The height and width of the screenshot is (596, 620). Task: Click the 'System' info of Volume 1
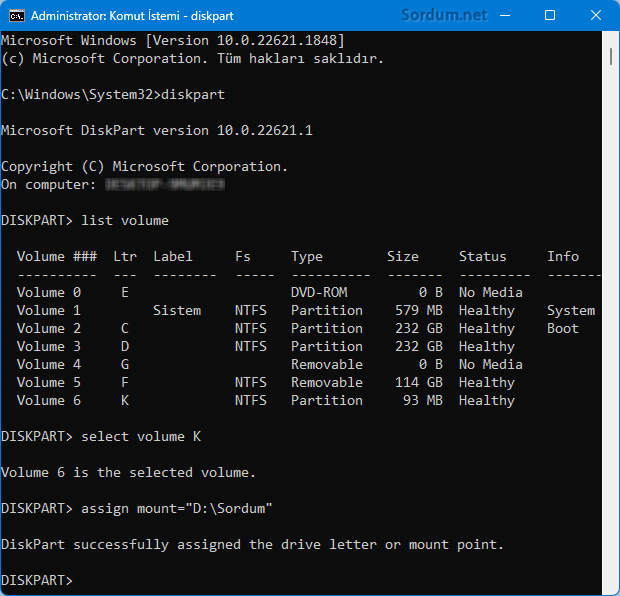click(571, 311)
